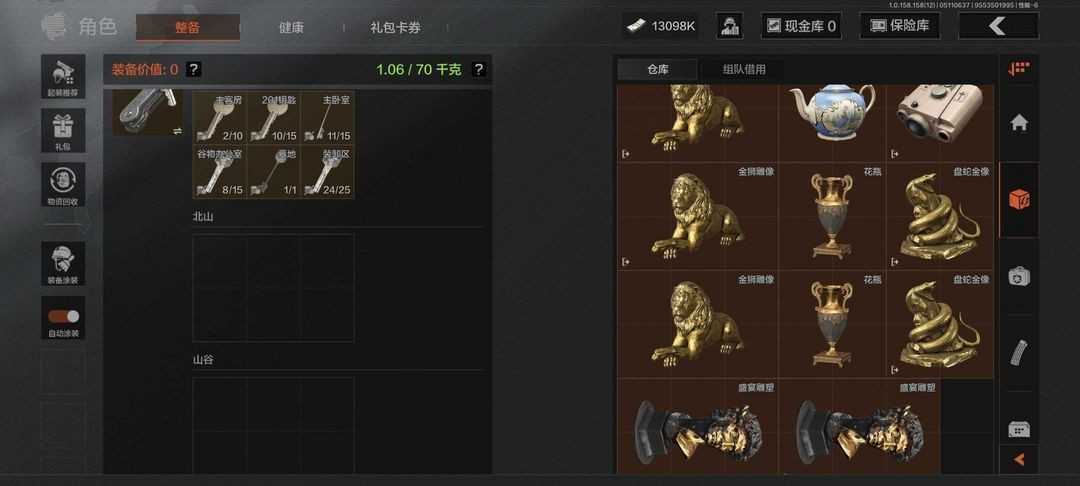Collapse the storage sidebar with orange arrow
1080x486 pixels.
[x=1019, y=460]
